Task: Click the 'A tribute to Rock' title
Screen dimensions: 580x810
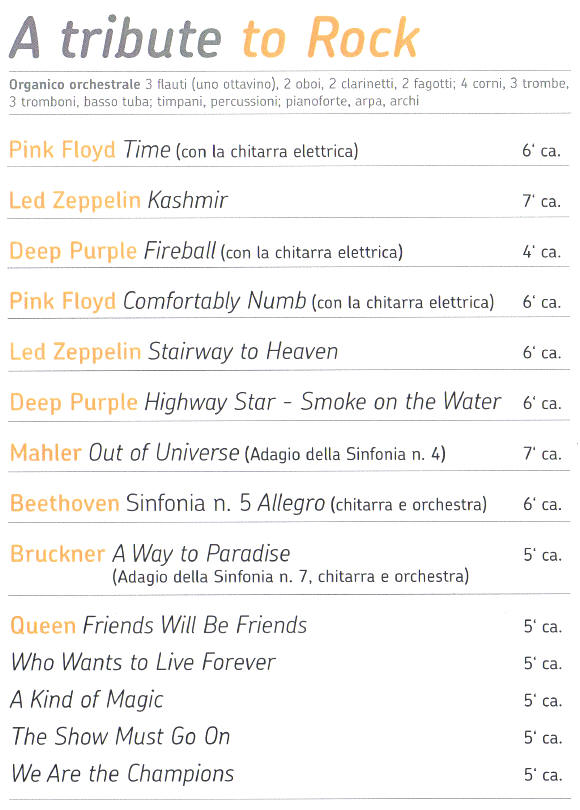Action: point(214,38)
